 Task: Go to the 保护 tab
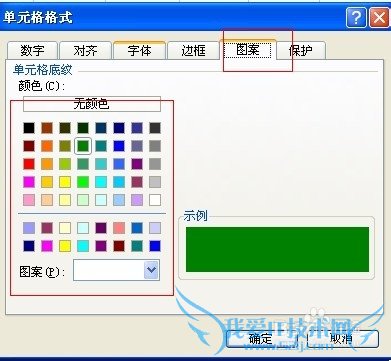point(301,51)
